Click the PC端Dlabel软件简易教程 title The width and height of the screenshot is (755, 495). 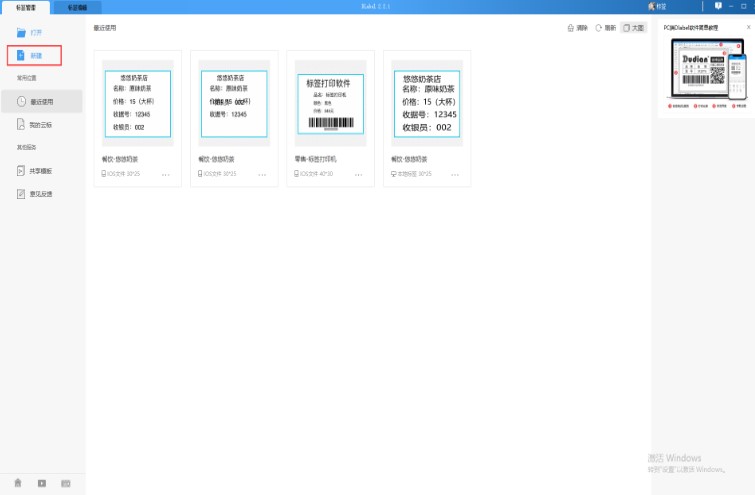(691, 28)
